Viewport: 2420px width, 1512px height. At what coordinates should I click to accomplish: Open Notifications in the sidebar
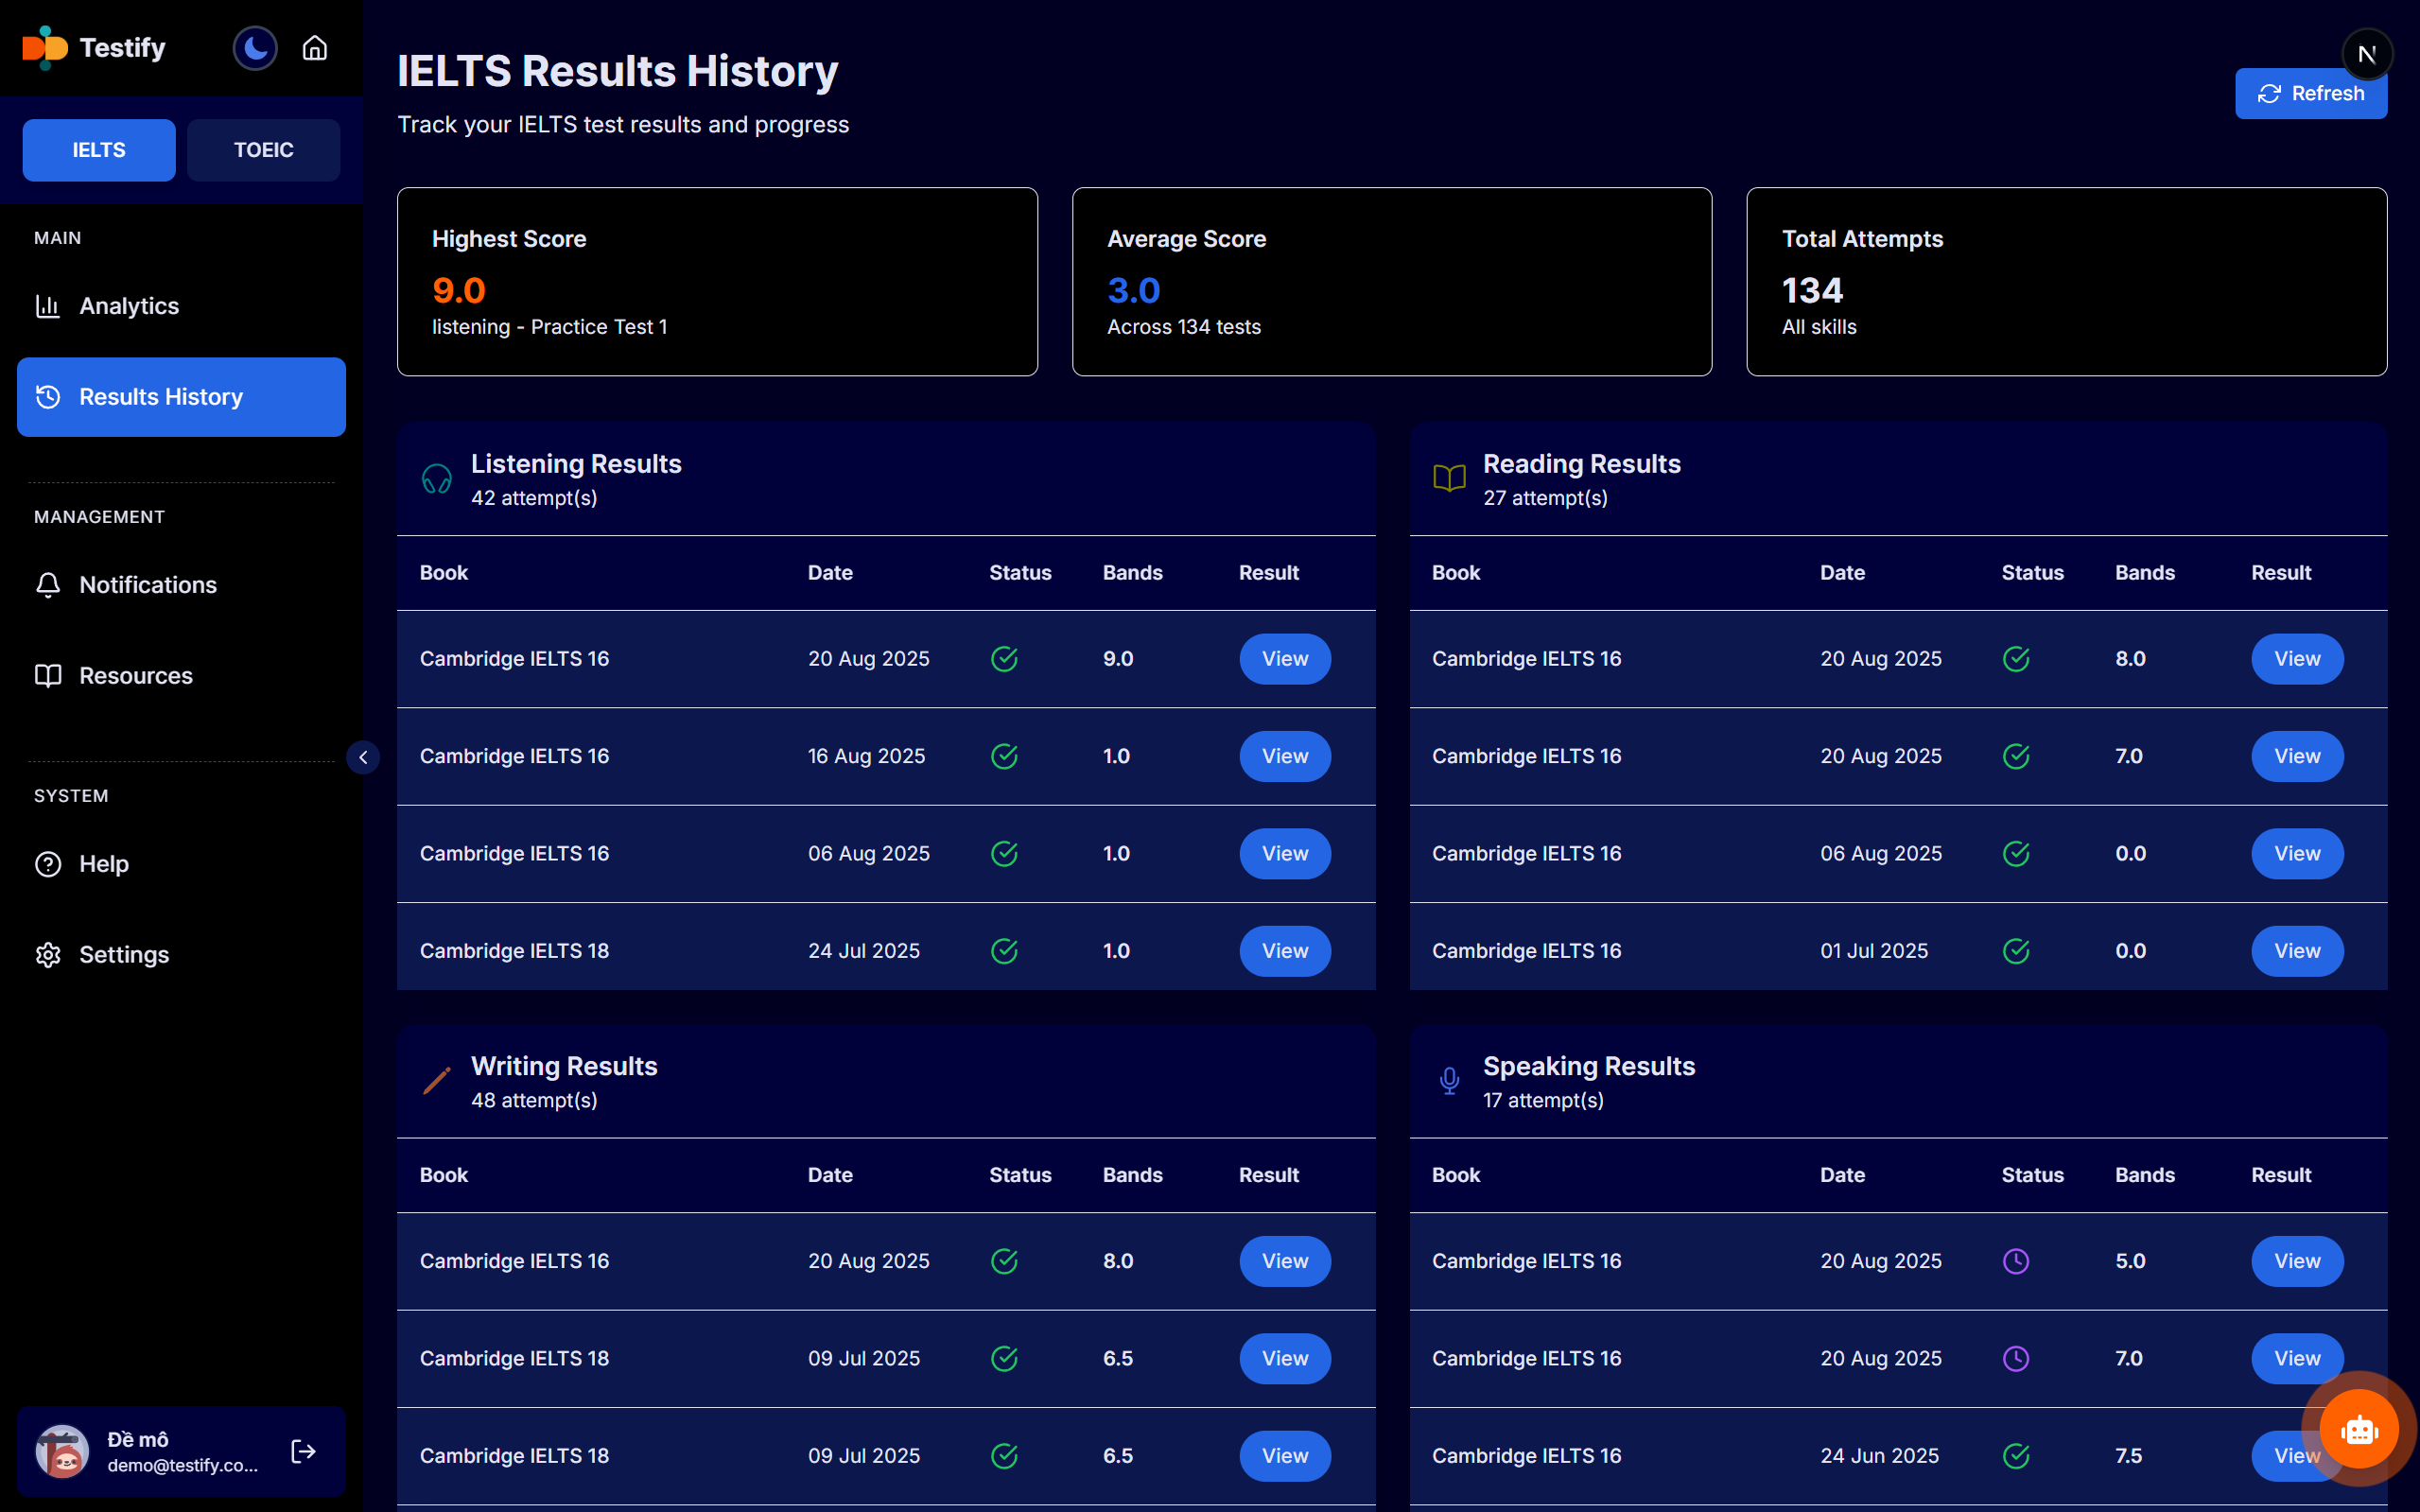[147, 585]
